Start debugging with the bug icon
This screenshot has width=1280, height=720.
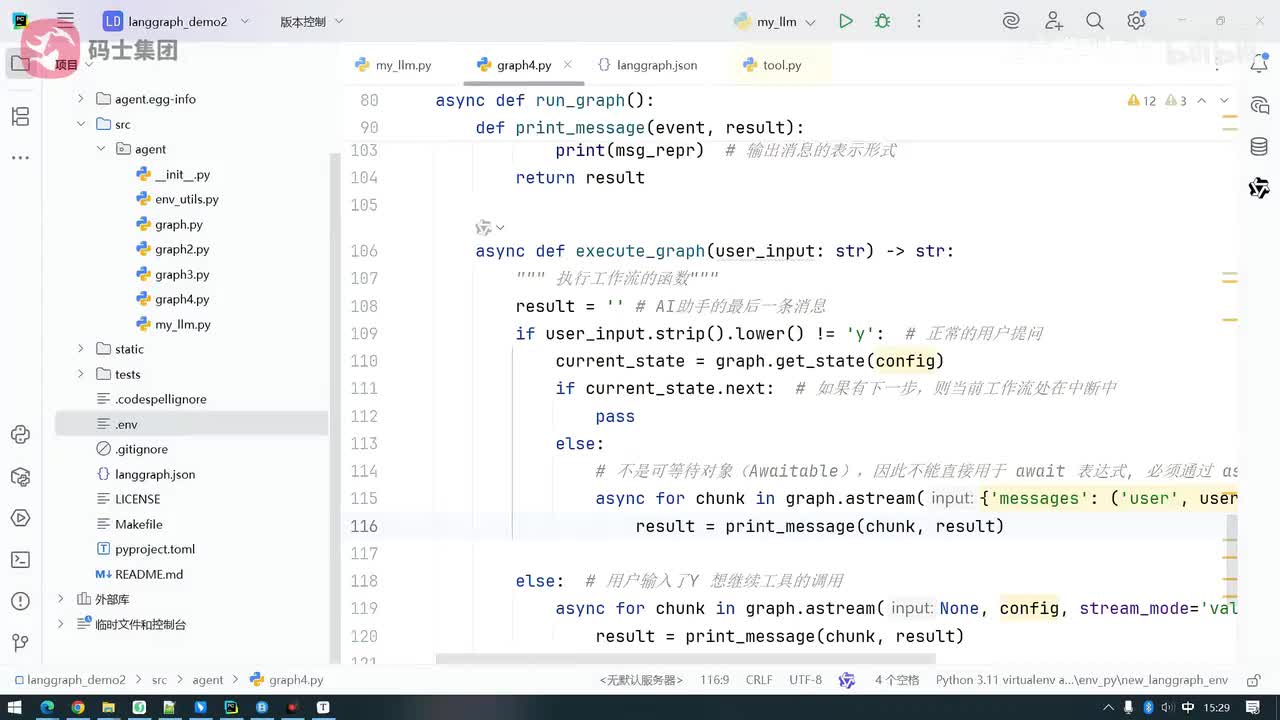pyautogui.click(x=882, y=21)
